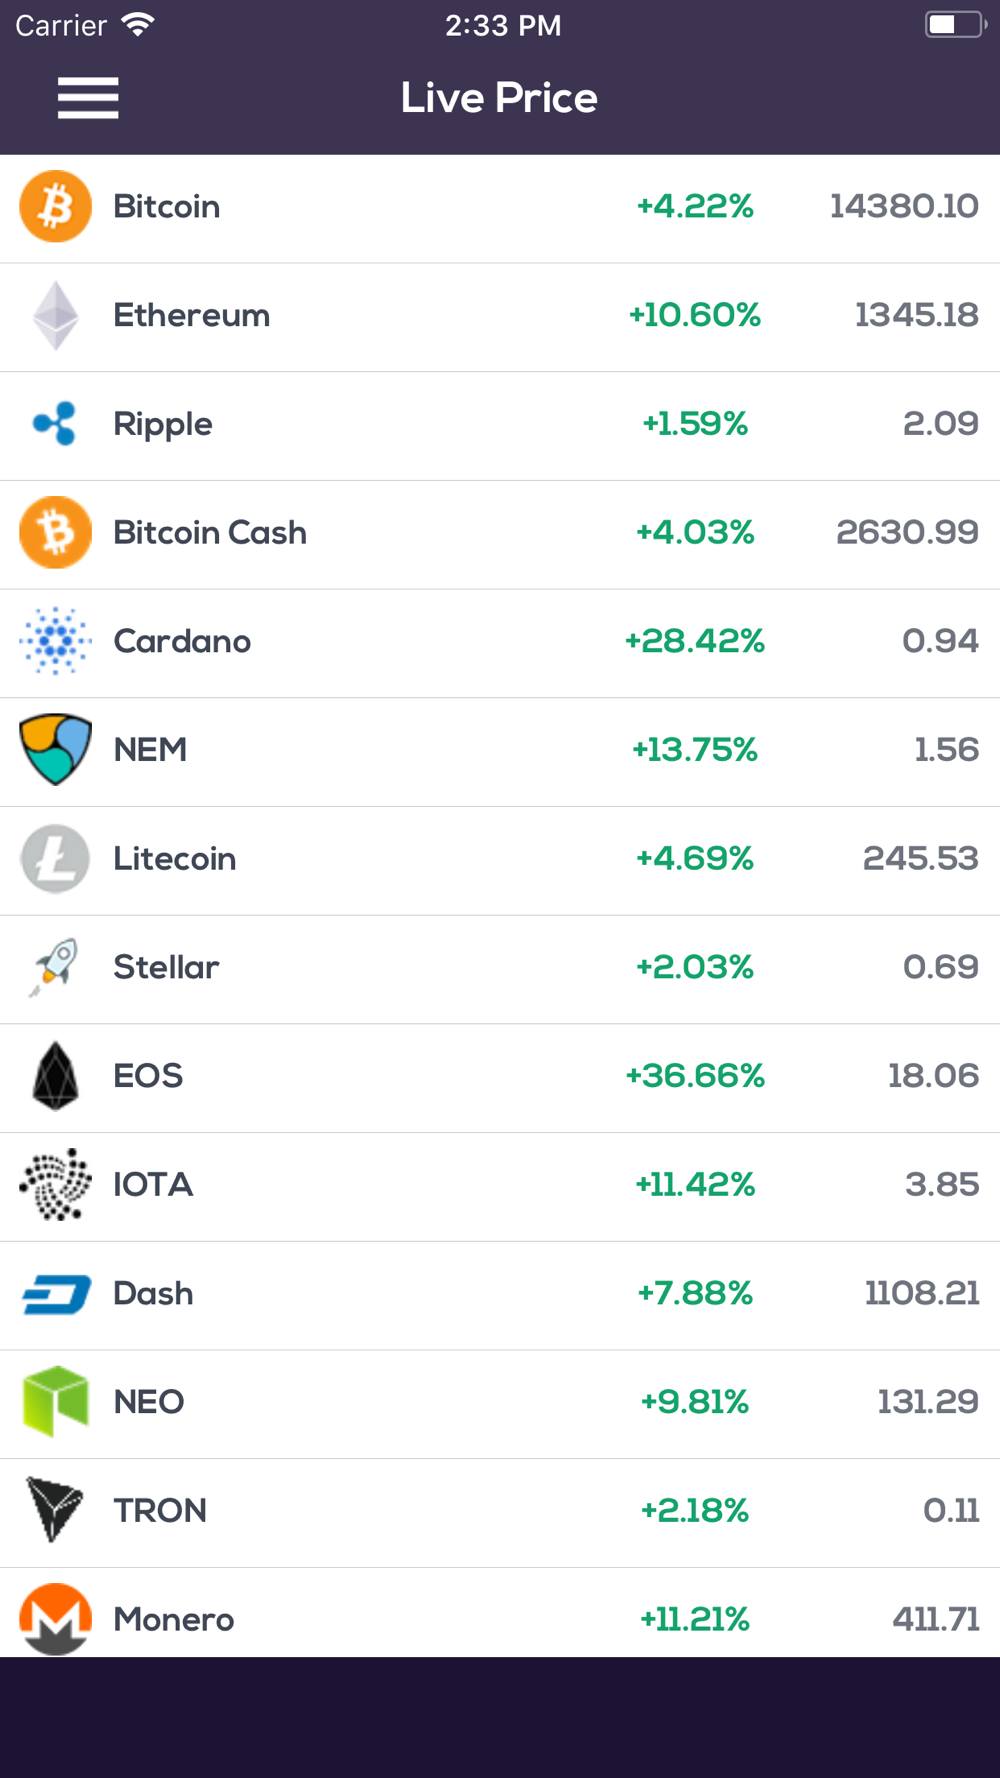Screen dimensions: 1000x1778
Task: Tap the EOS black logo icon
Action: point(56,1076)
